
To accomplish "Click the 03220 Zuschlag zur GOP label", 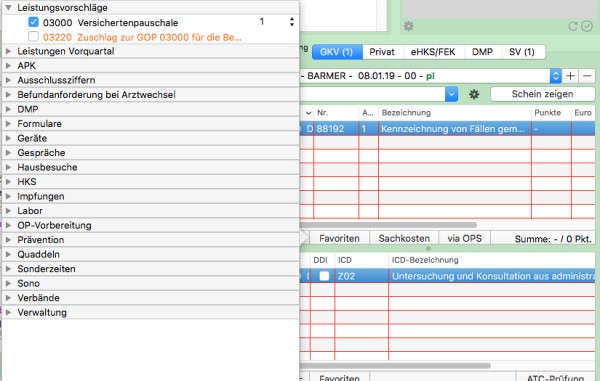I will tap(142, 37).
